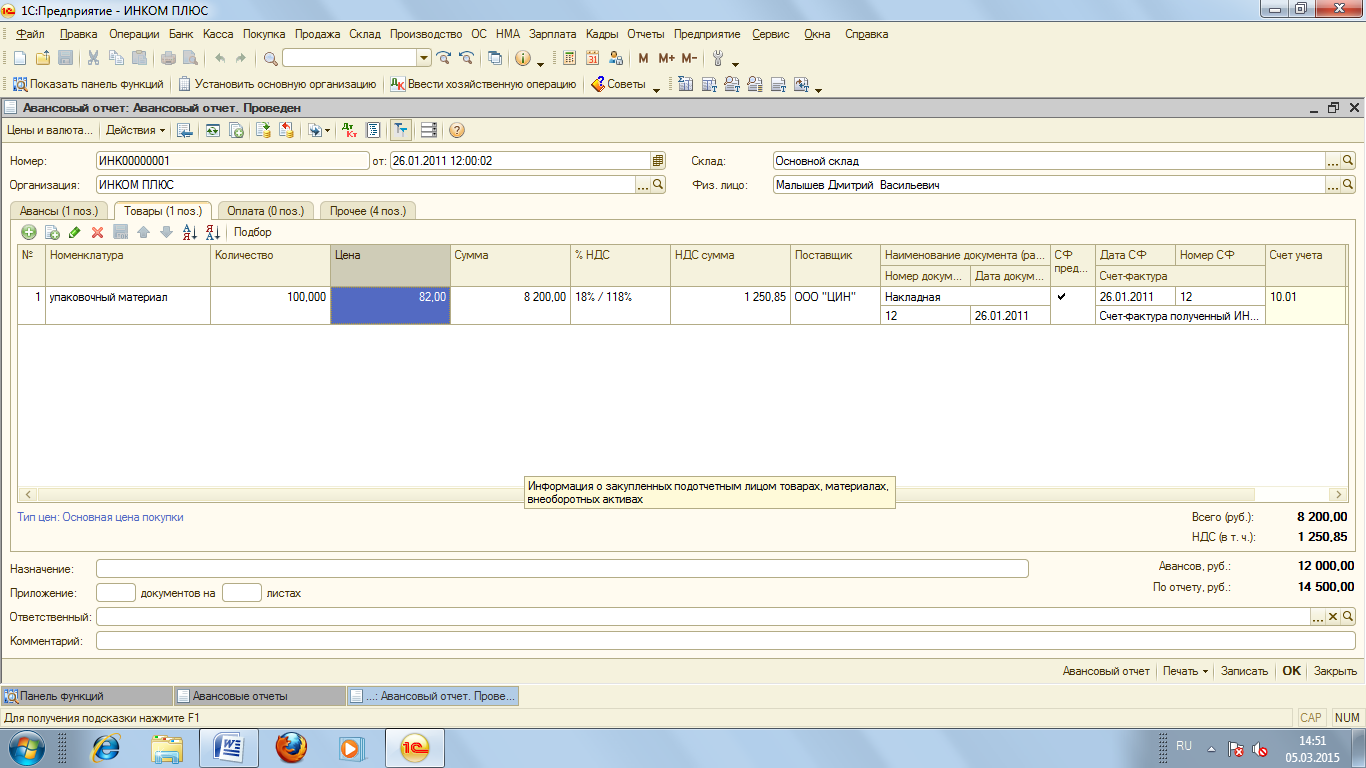Move row up with arrow icon

pos(143,232)
